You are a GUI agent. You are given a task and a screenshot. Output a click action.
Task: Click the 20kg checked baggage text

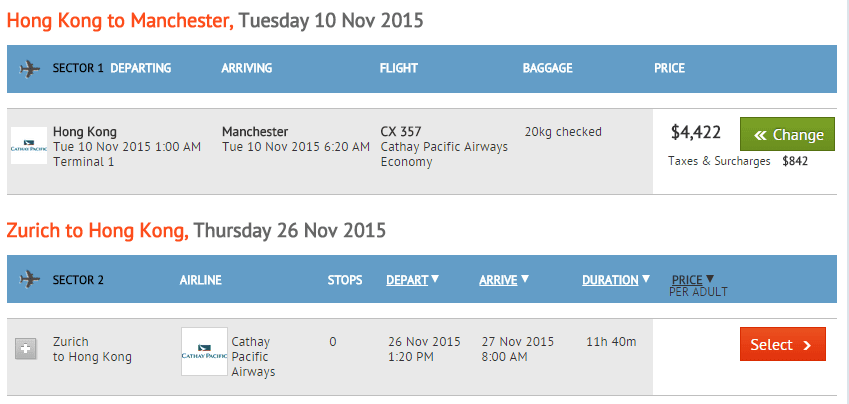click(563, 131)
